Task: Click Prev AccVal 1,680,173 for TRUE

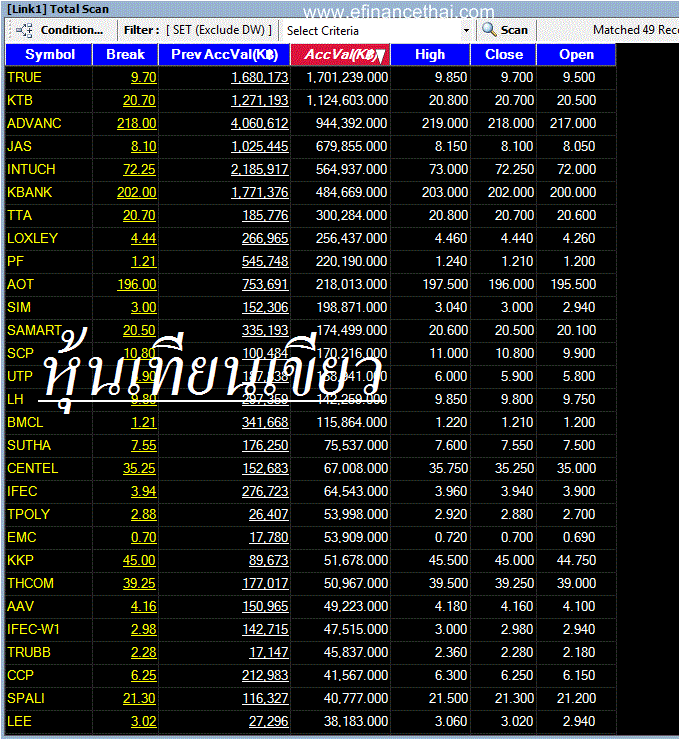Action: click(x=260, y=77)
